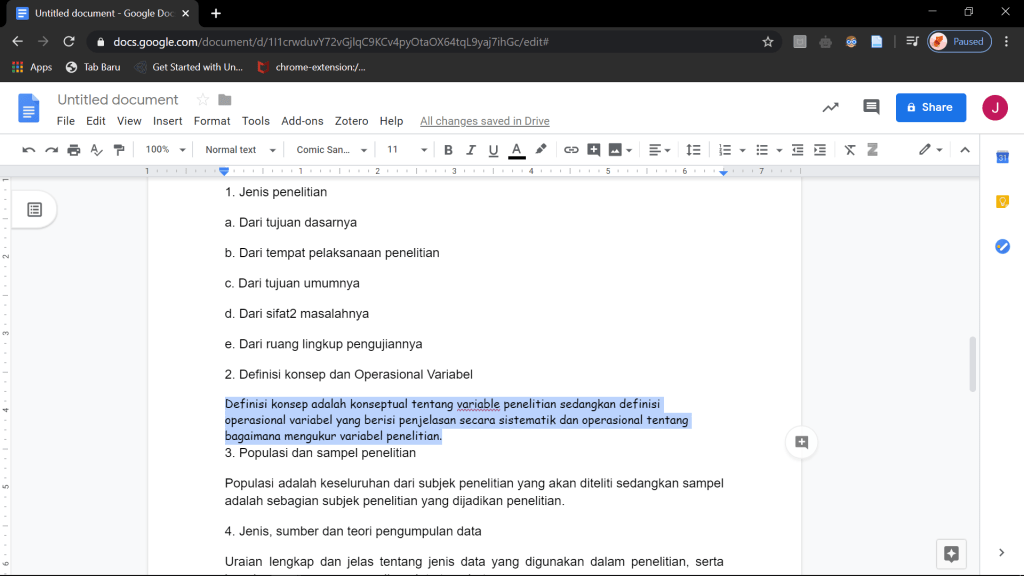
Task: Select the Paint format tool
Action: click(x=120, y=150)
